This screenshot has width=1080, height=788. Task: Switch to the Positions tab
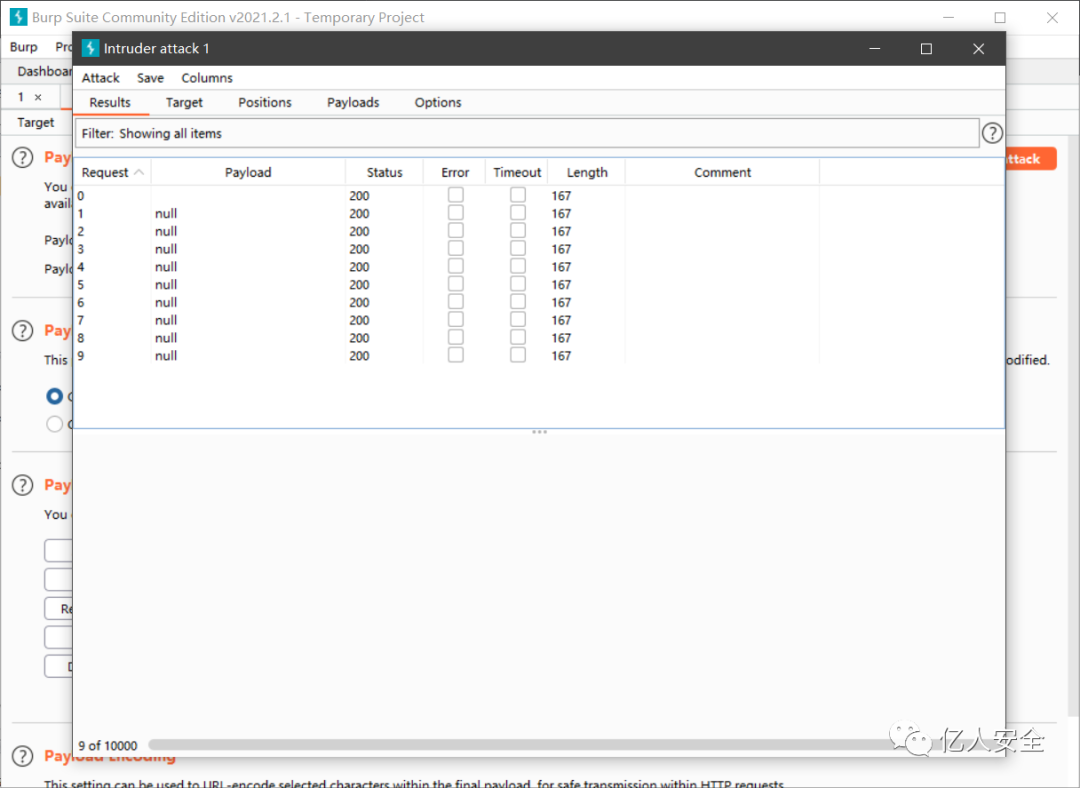[264, 102]
